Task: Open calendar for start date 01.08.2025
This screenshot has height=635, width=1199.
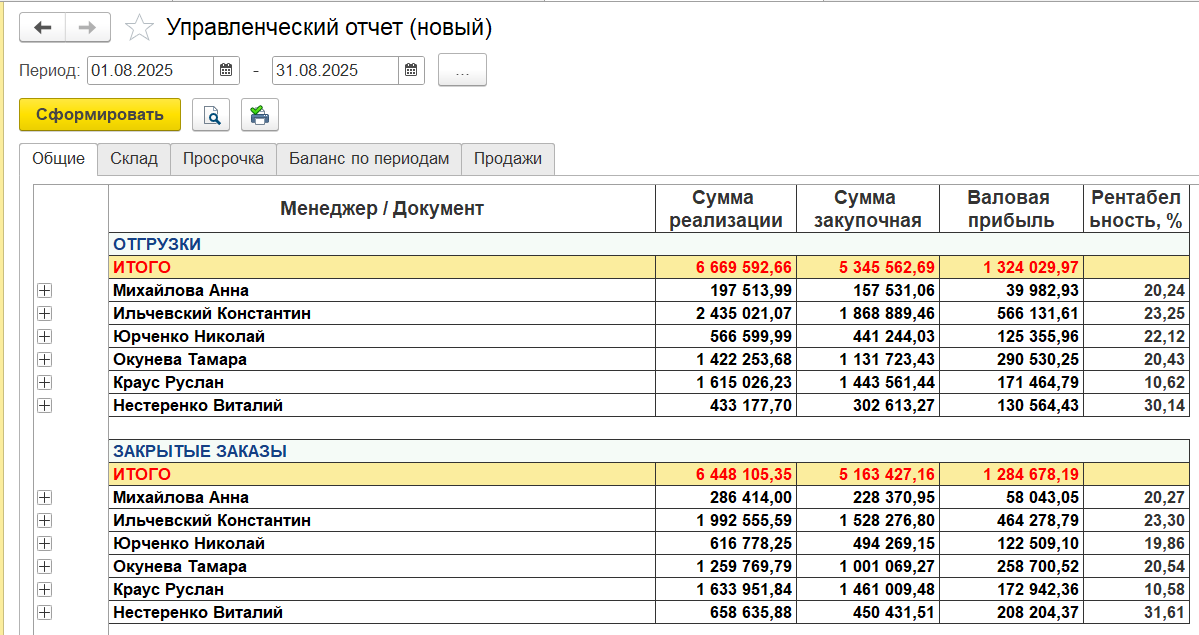Action: click(x=226, y=70)
